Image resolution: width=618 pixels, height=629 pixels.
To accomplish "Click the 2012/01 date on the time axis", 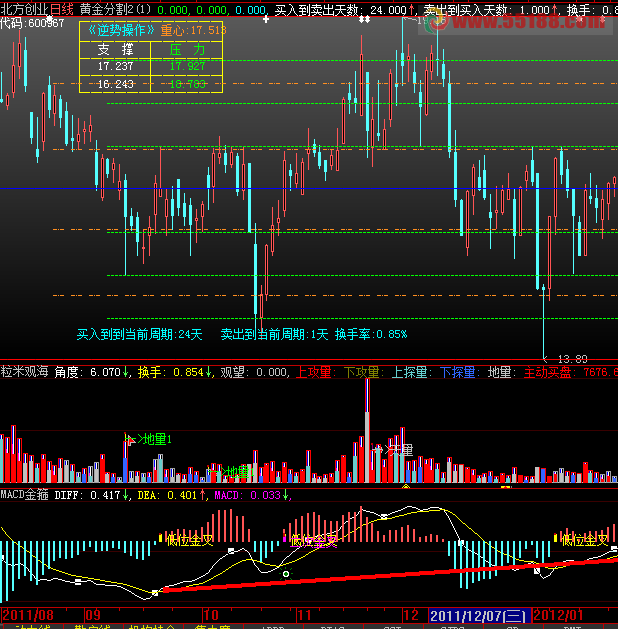I will point(558,615).
